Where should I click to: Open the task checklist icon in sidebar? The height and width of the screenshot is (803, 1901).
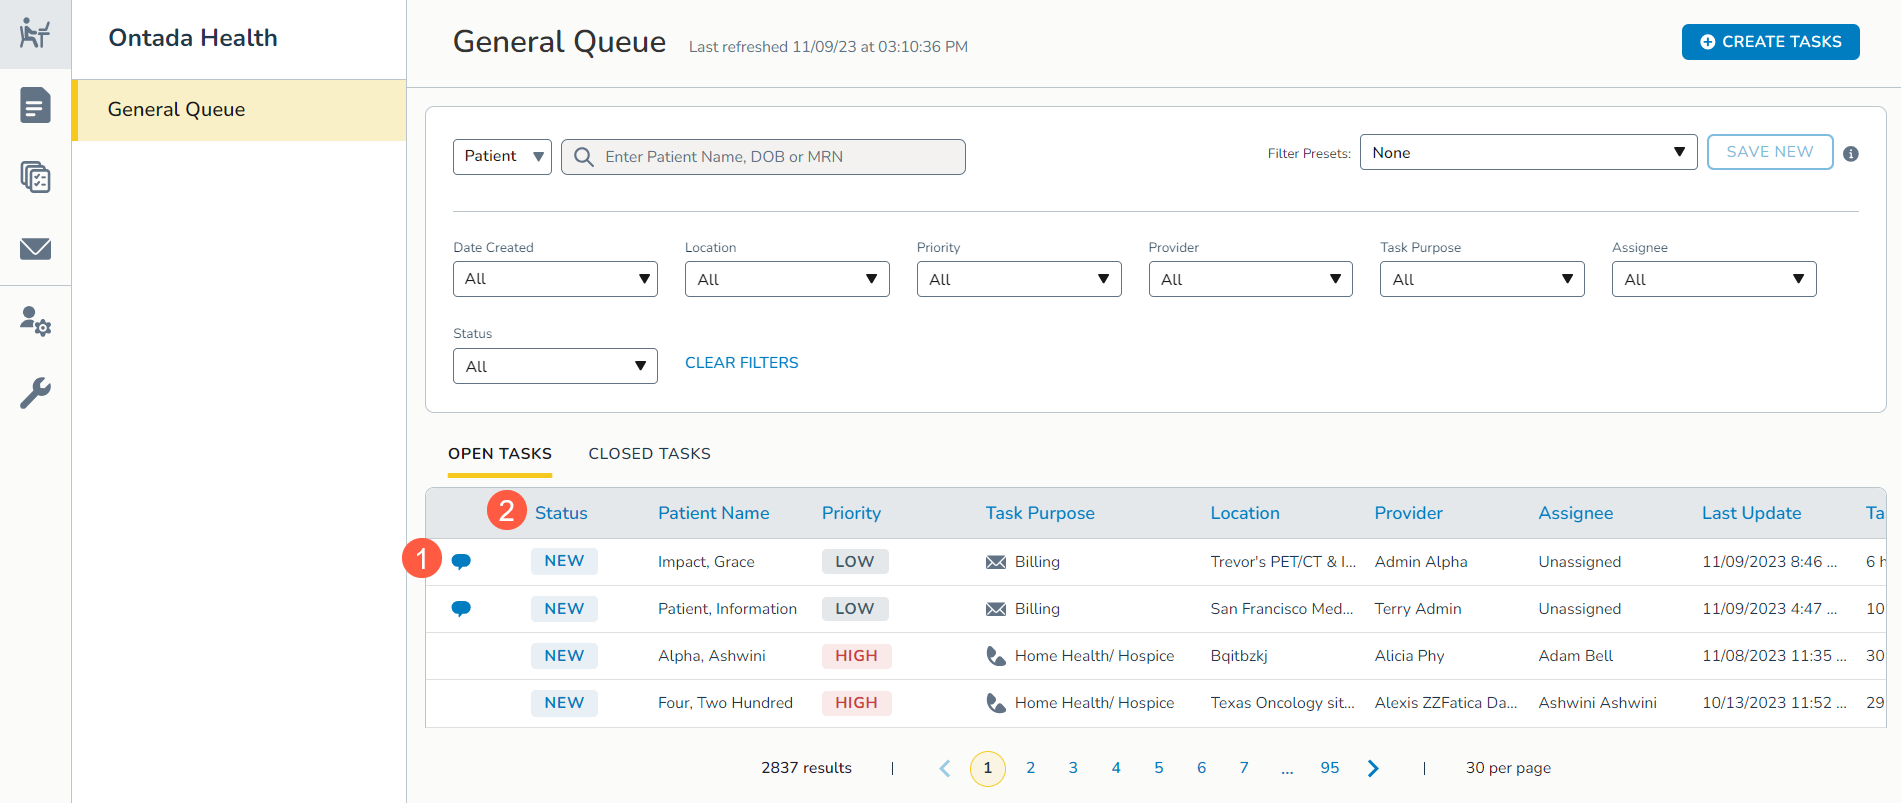(x=35, y=177)
